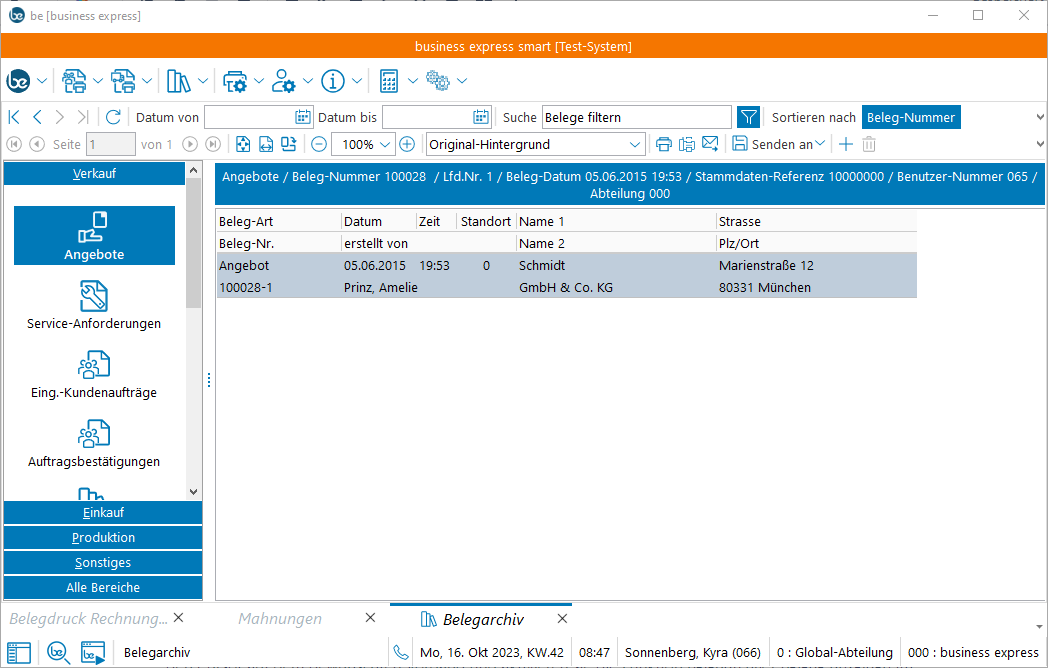This screenshot has height=668, width=1048.
Task: Click the info circle icon
Action: 333,81
